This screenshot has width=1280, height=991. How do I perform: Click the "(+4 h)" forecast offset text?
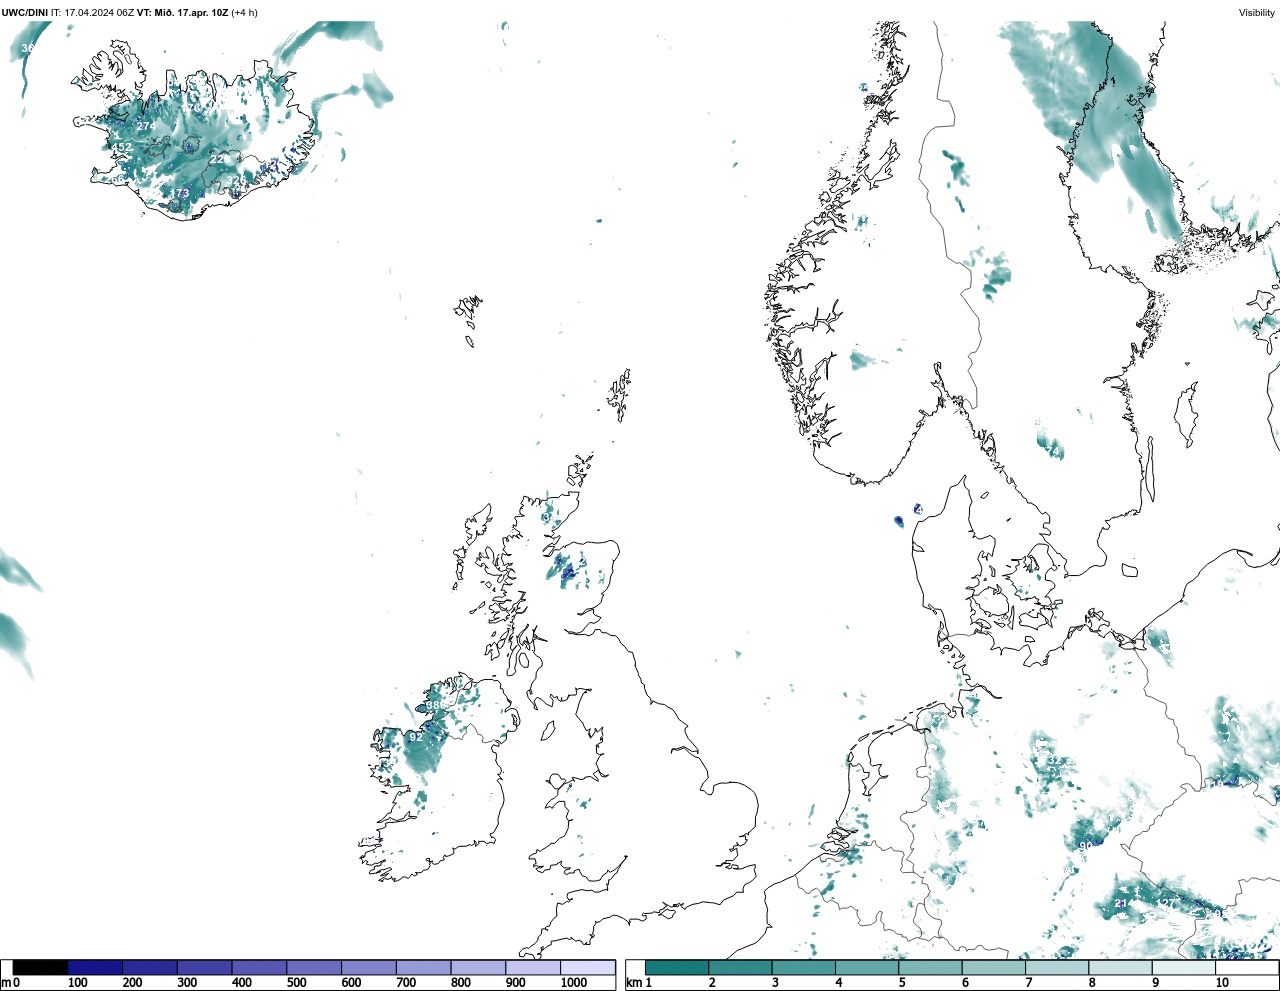[x=244, y=13]
